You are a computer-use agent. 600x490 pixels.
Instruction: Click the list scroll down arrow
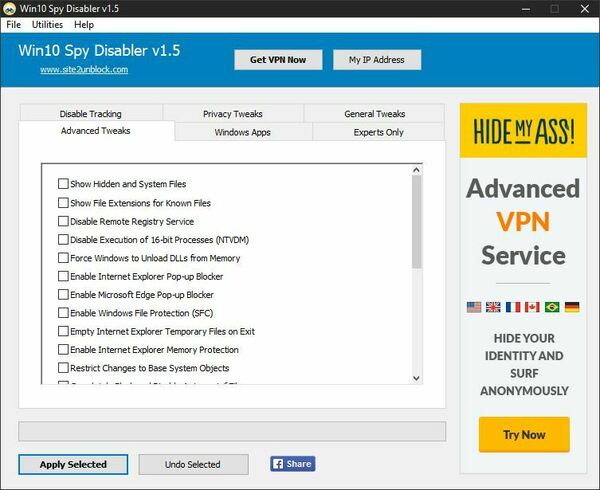(416, 378)
